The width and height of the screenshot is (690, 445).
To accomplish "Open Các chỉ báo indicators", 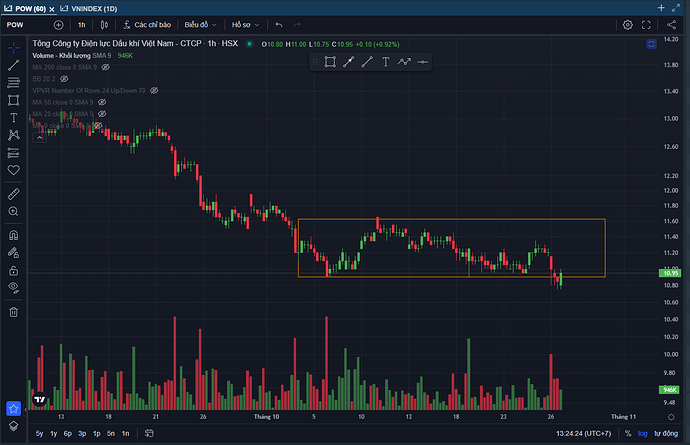I will (x=150, y=24).
